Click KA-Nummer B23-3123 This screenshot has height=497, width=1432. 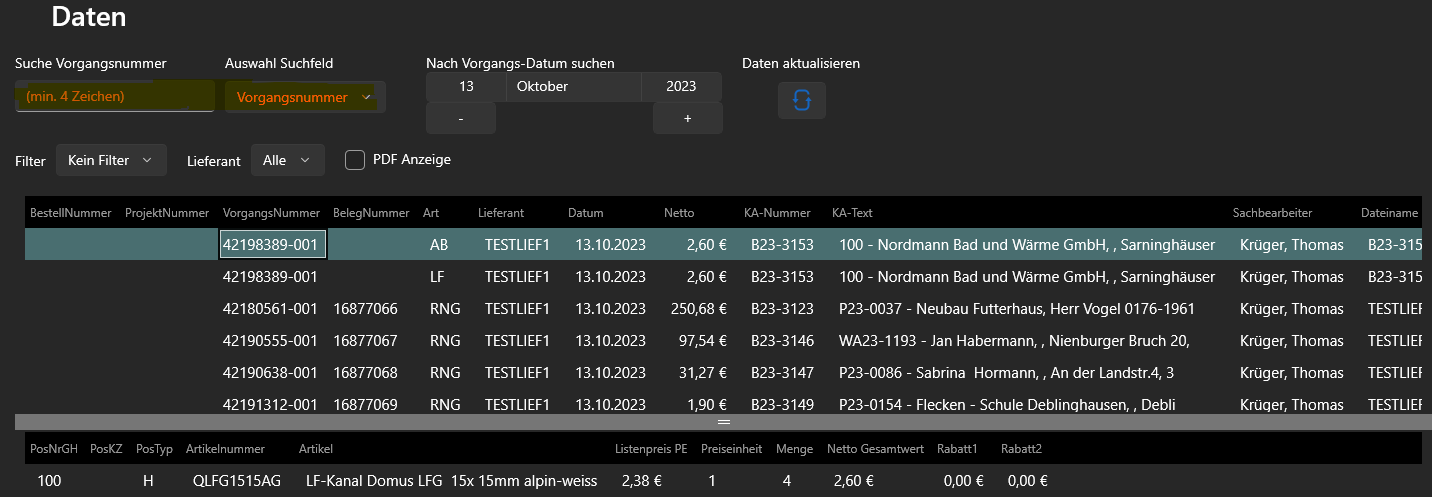point(782,309)
